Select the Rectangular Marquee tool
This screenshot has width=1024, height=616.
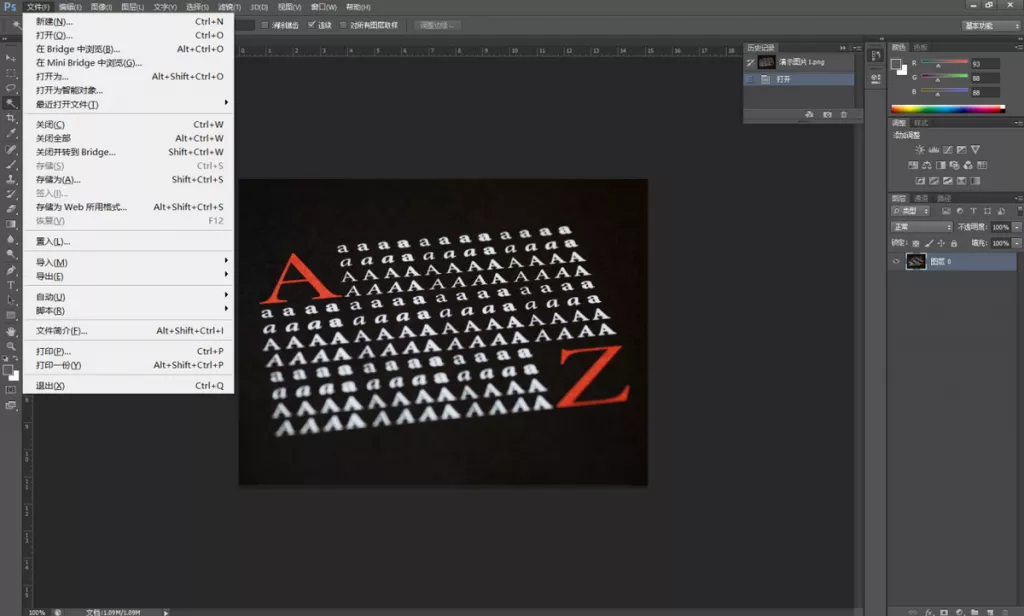coord(11,73)
